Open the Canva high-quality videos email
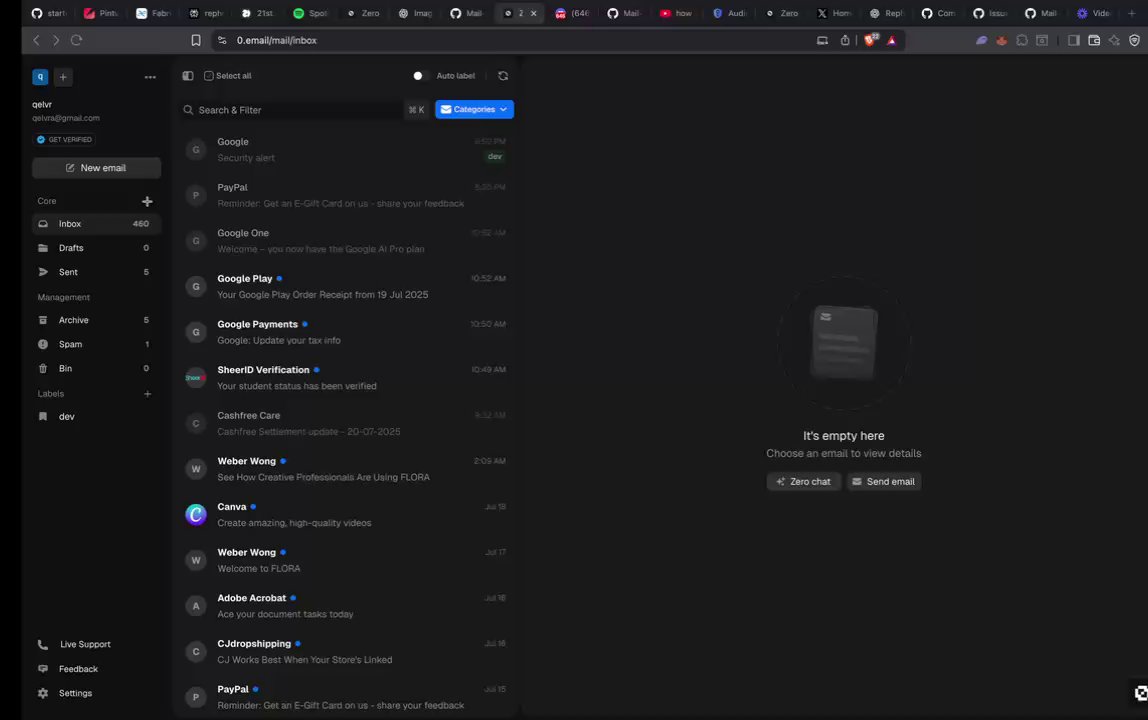Viewport: 1148px width, 720px height. (x=344, y=514)
